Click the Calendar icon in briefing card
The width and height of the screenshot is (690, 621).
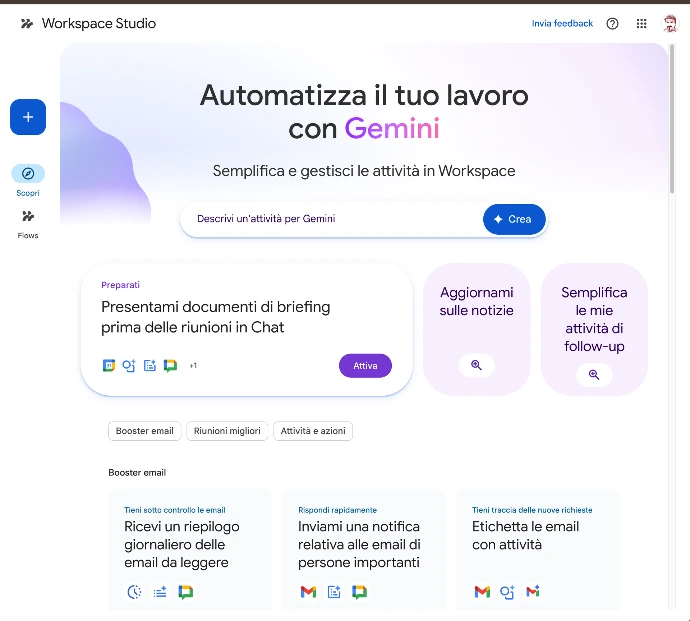109,365
